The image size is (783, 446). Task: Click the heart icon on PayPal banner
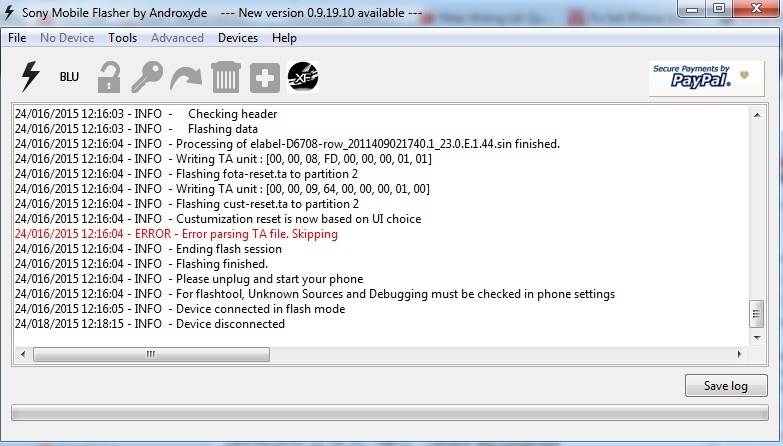(x=744, y=75)
